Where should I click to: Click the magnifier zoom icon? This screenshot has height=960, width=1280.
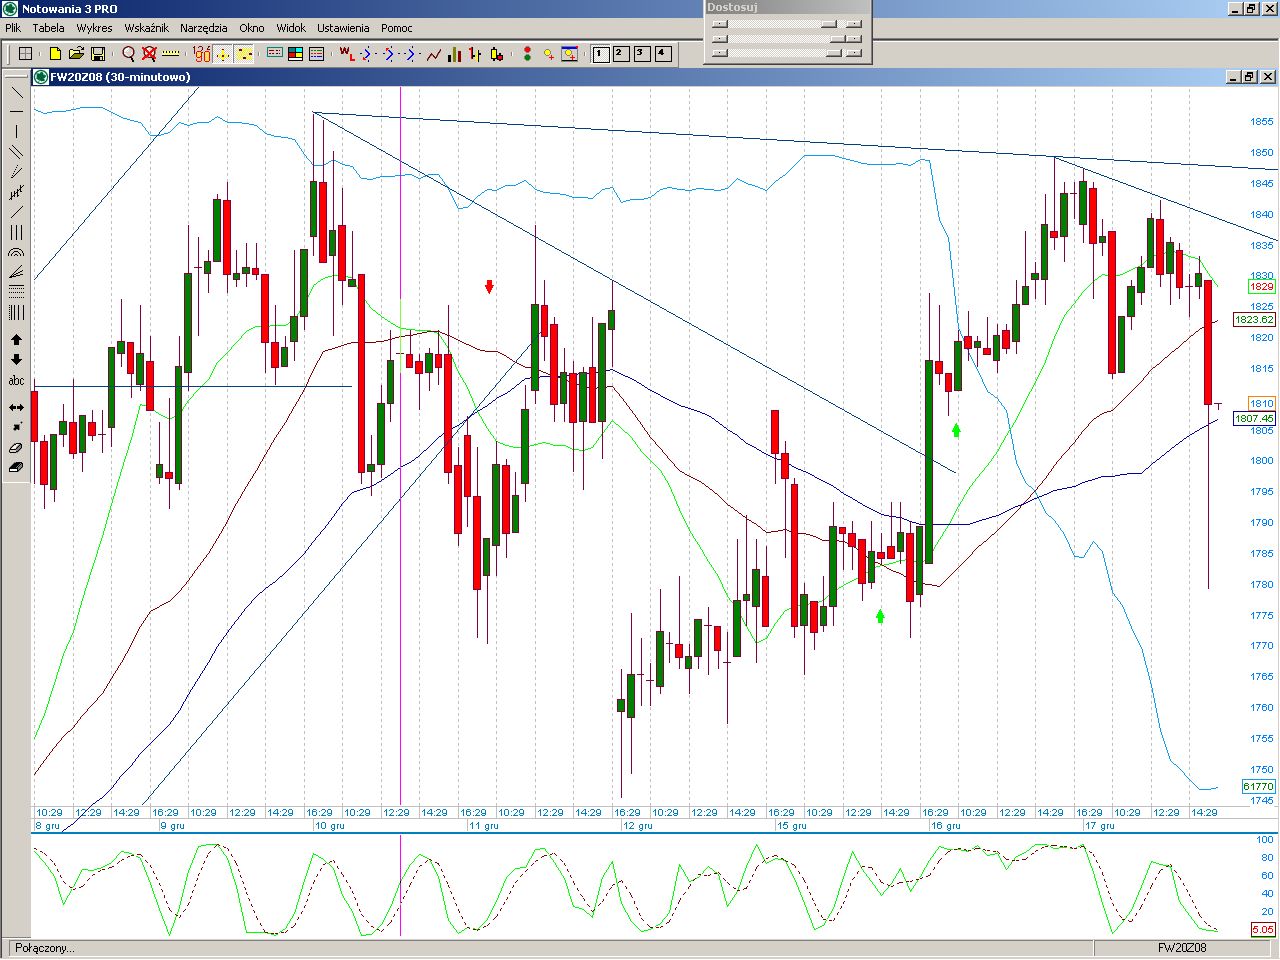coord(128,54)
